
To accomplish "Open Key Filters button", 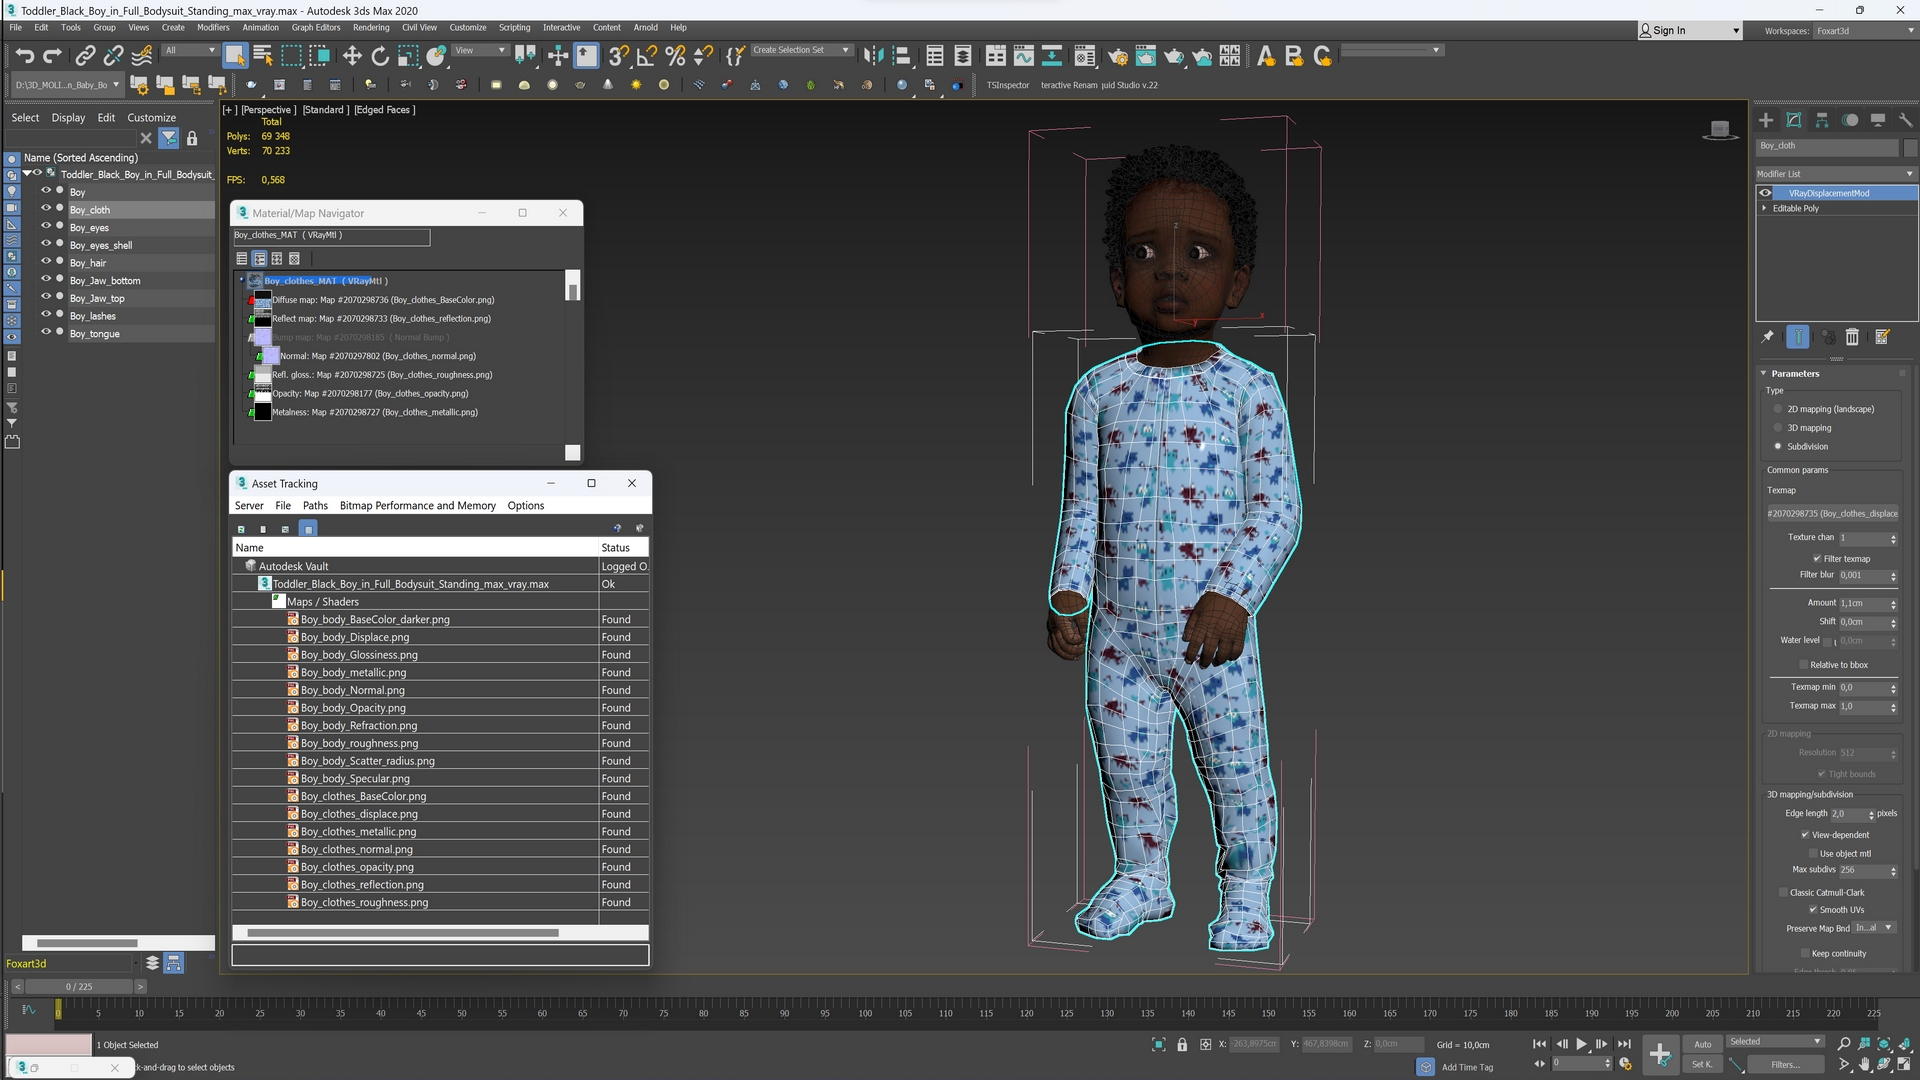I will point(1785,1065).
